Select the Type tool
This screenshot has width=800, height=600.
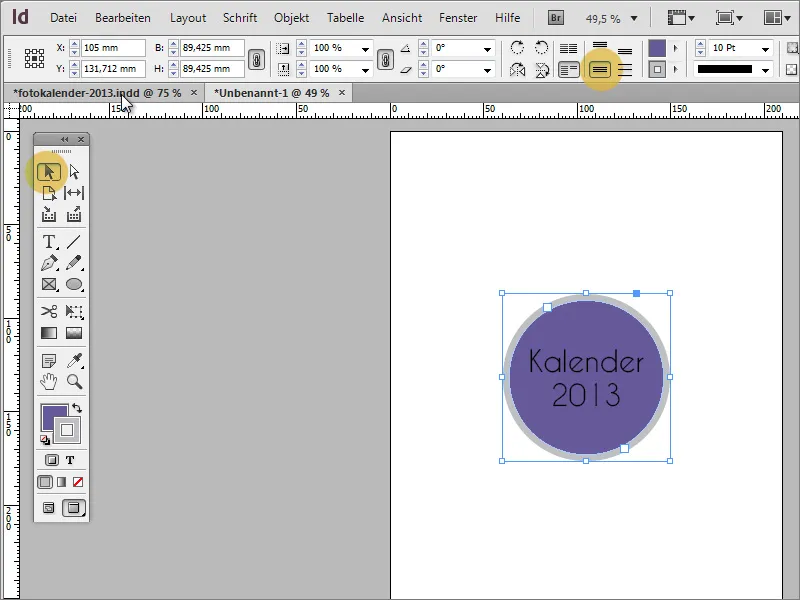coord(49,241)
